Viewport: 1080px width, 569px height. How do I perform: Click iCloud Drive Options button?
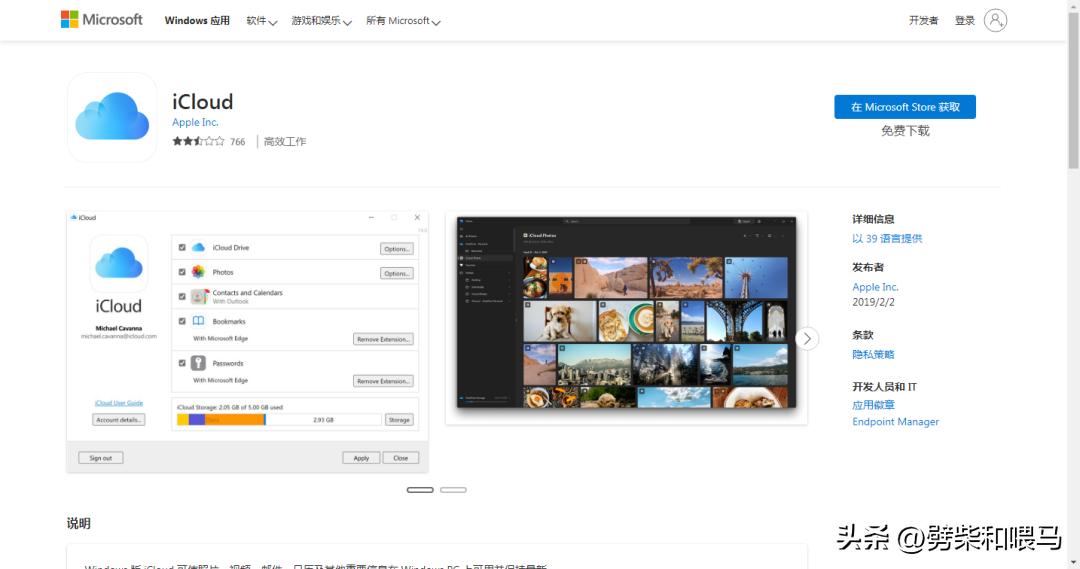397,249
